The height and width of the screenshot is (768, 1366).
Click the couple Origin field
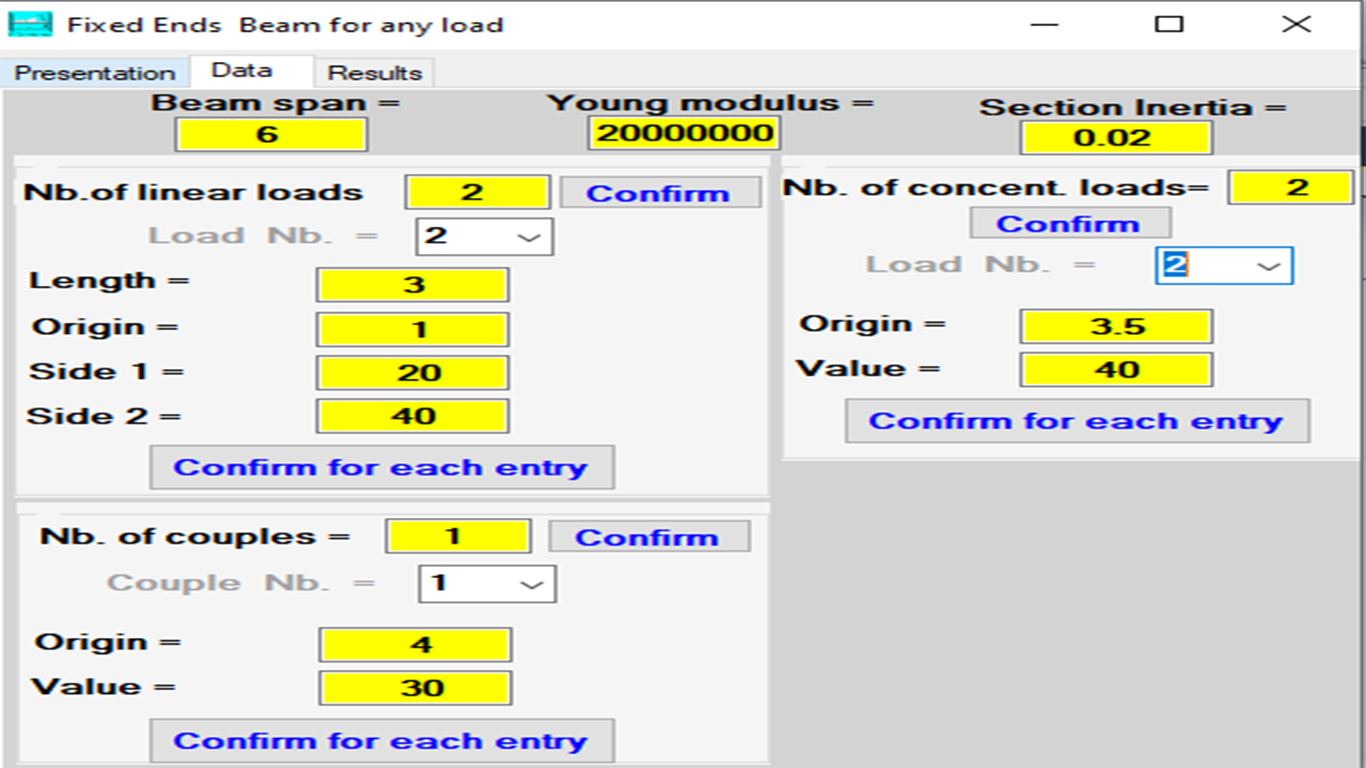(x=415, y=645)
